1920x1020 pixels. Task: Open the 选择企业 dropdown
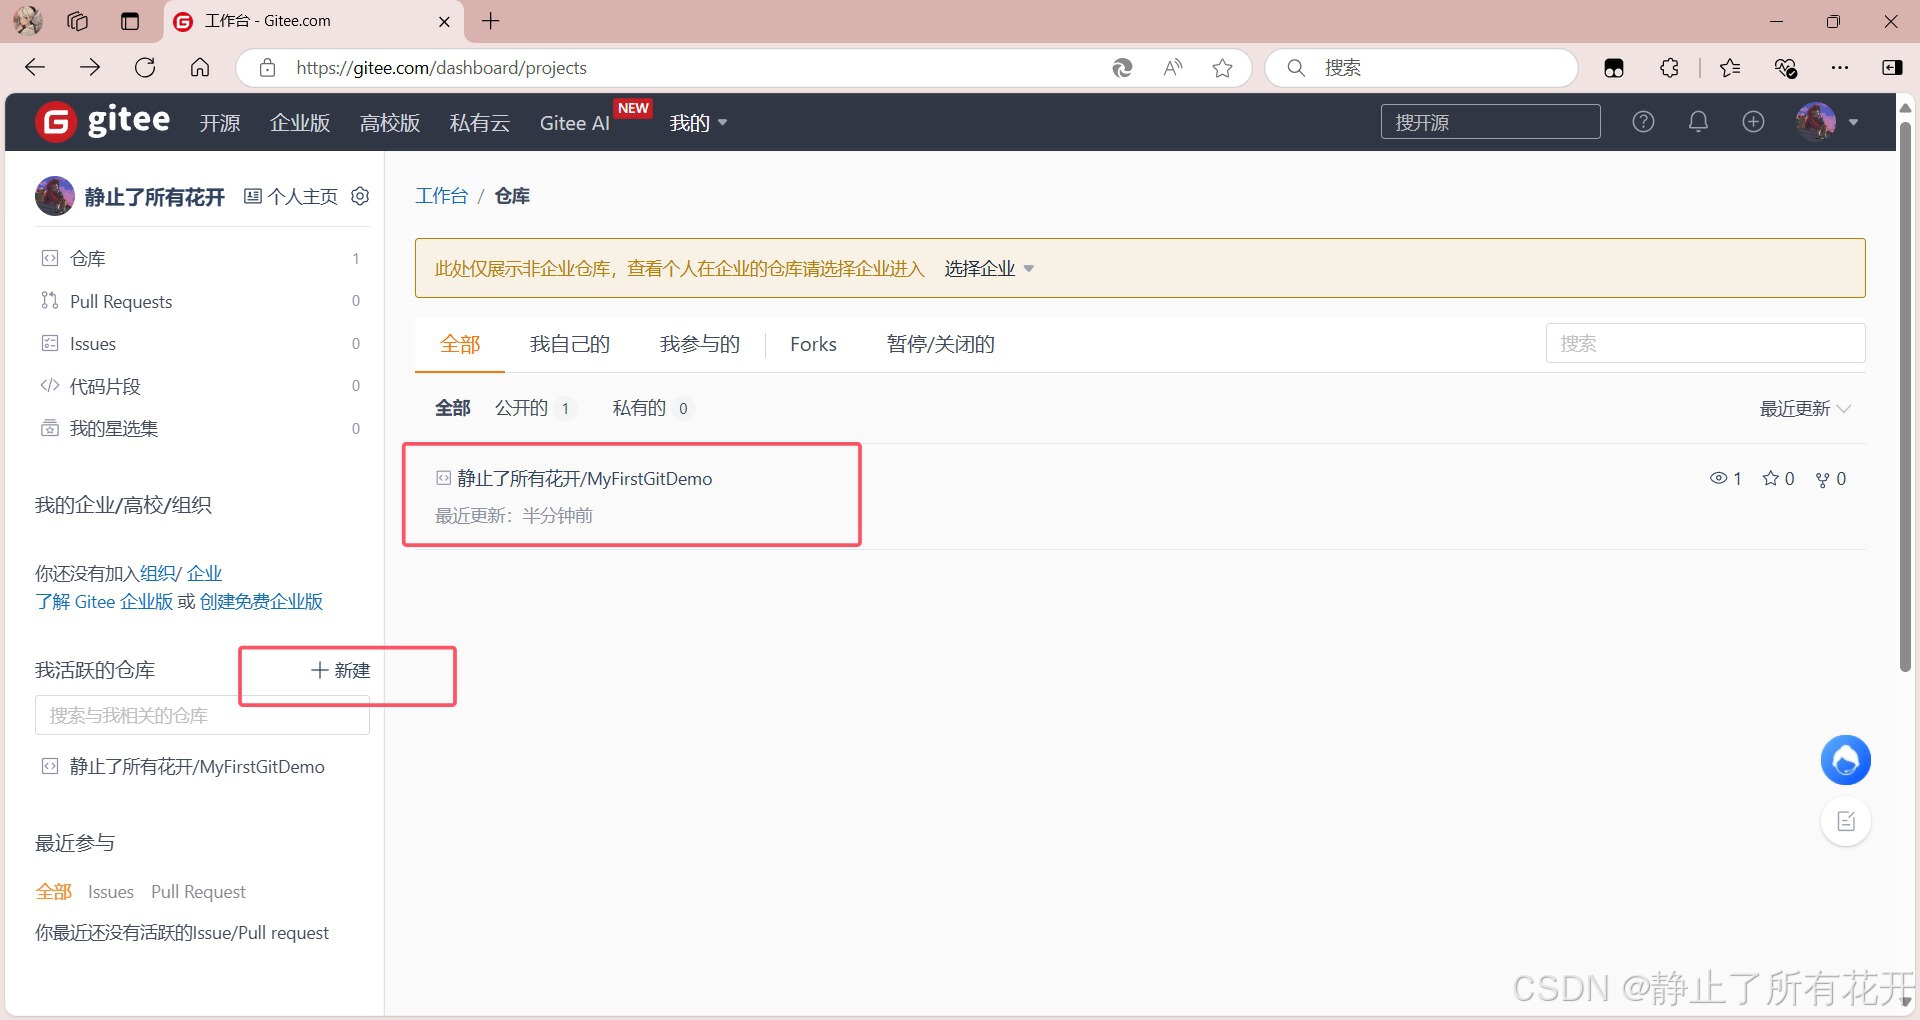pyautogui.click(x=989, y=268)
